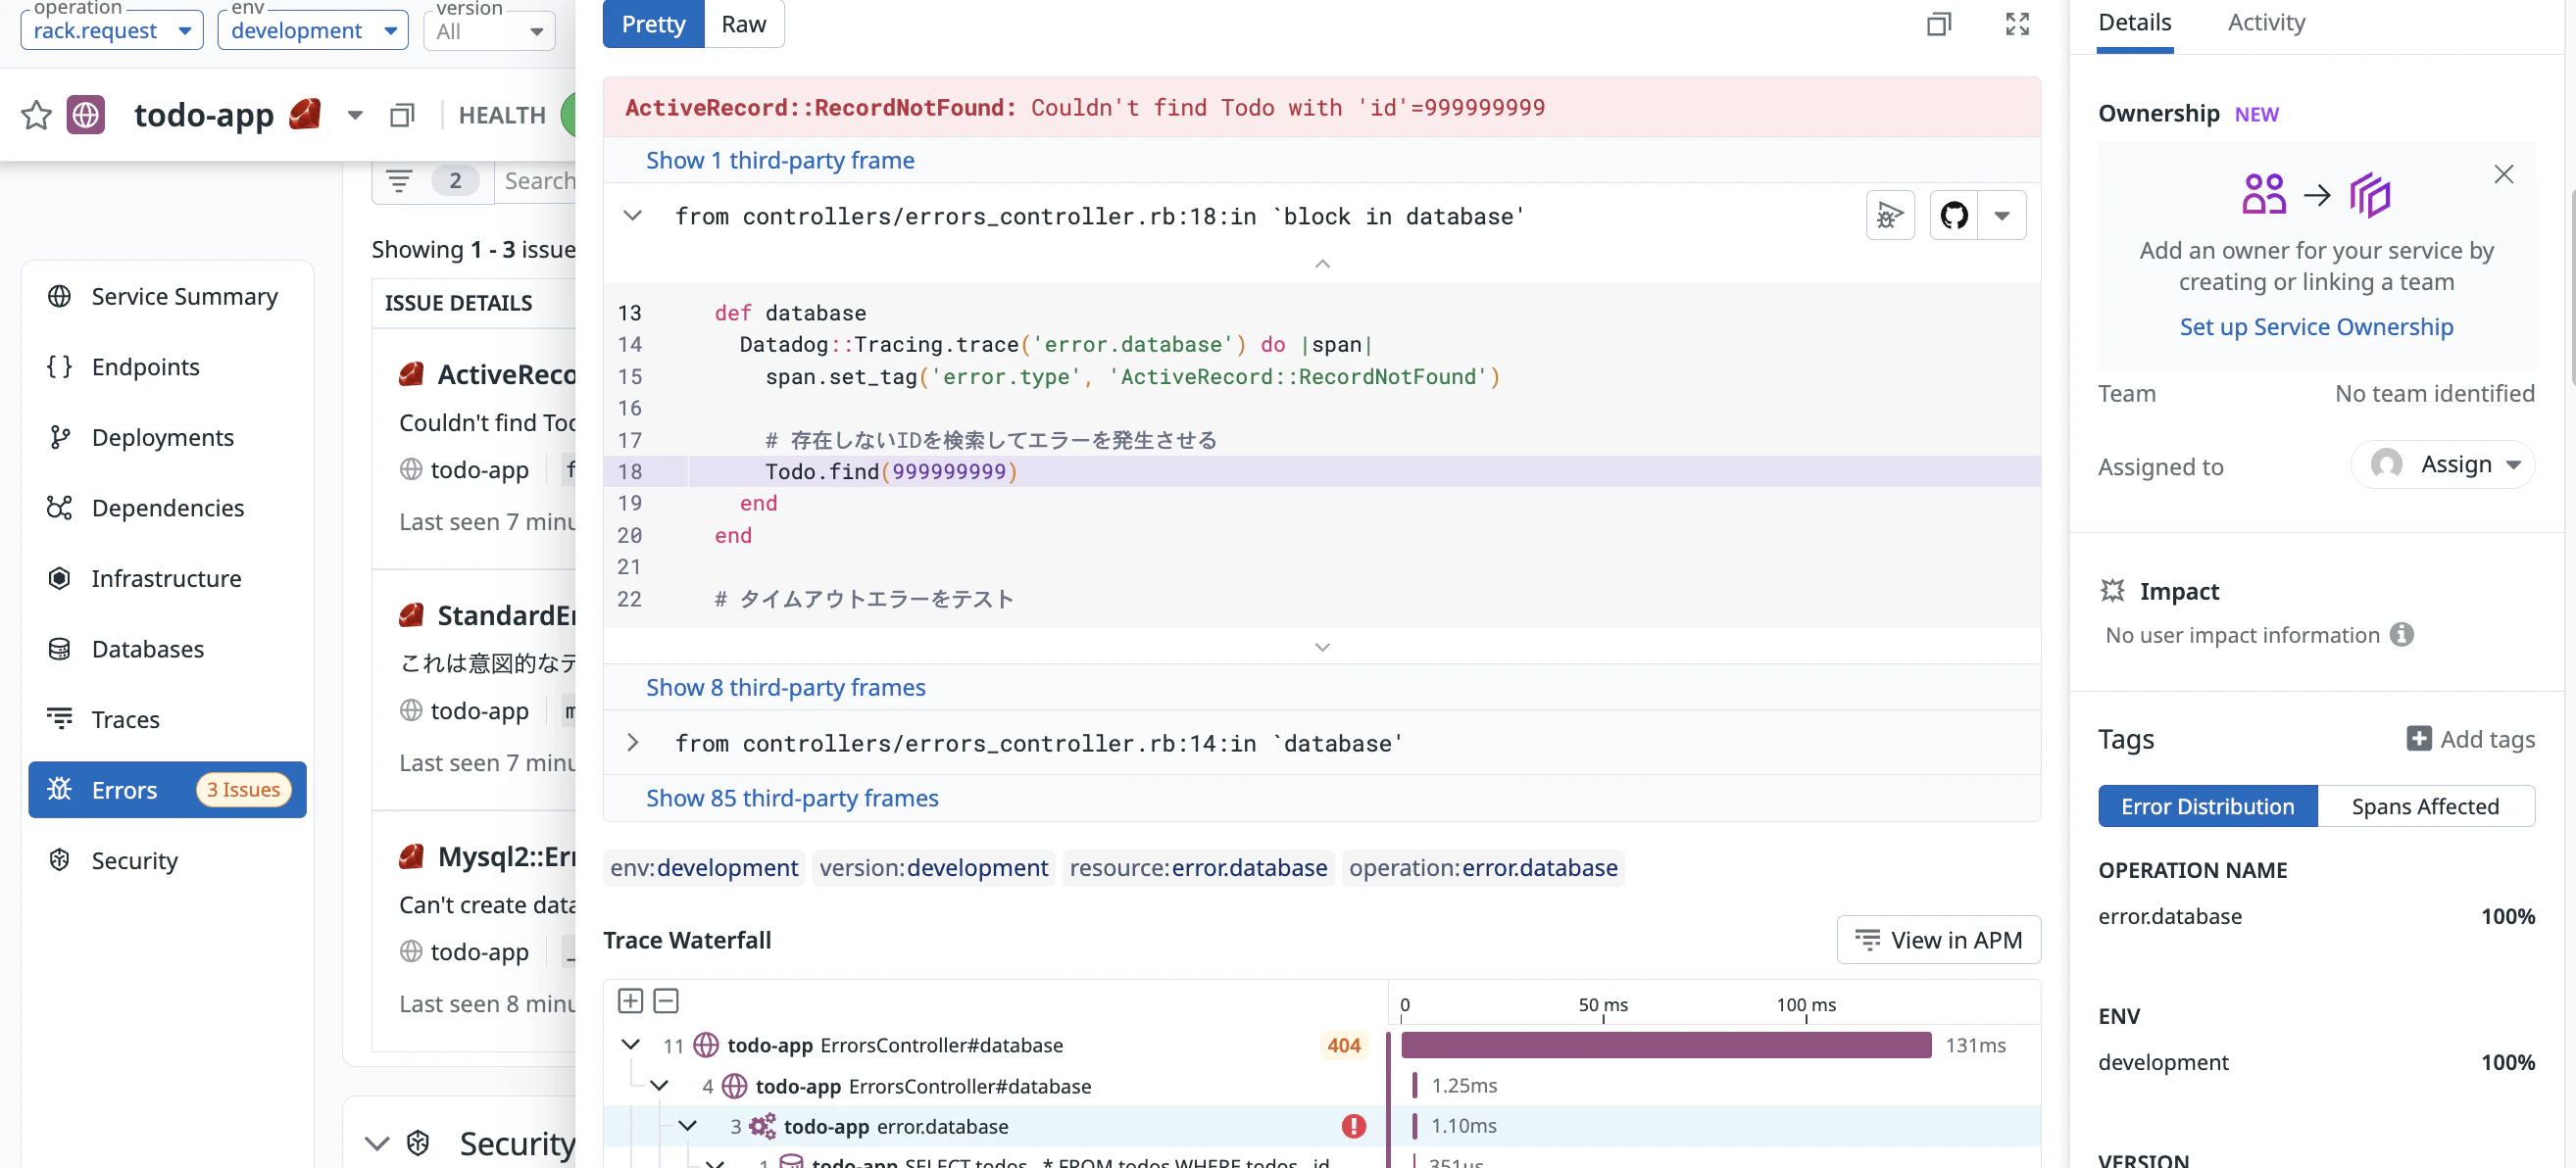
Task: Open the Assign dropdown
Action: pos(2442,464)
